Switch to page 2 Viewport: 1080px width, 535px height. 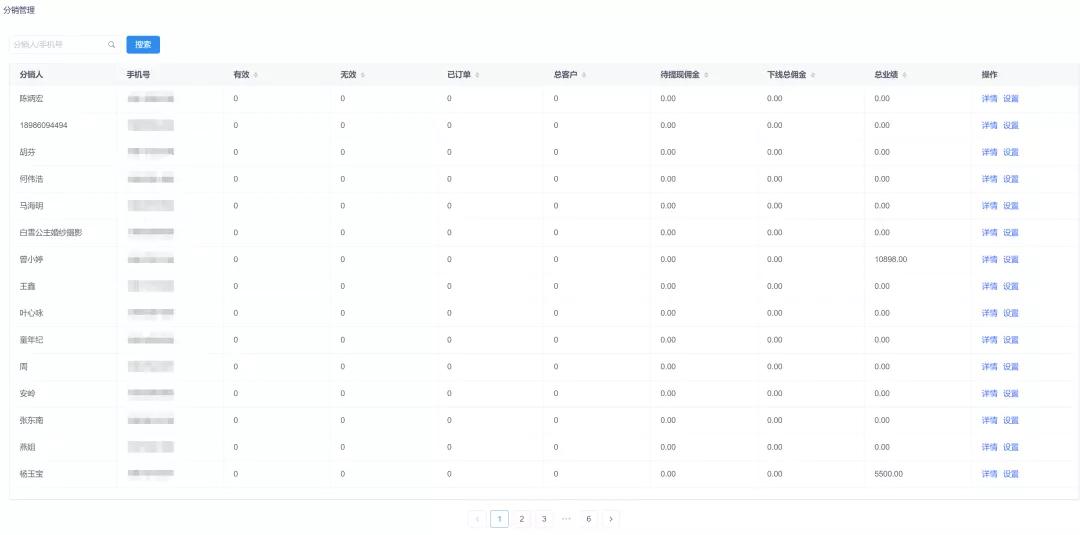(x=522, y=519)
